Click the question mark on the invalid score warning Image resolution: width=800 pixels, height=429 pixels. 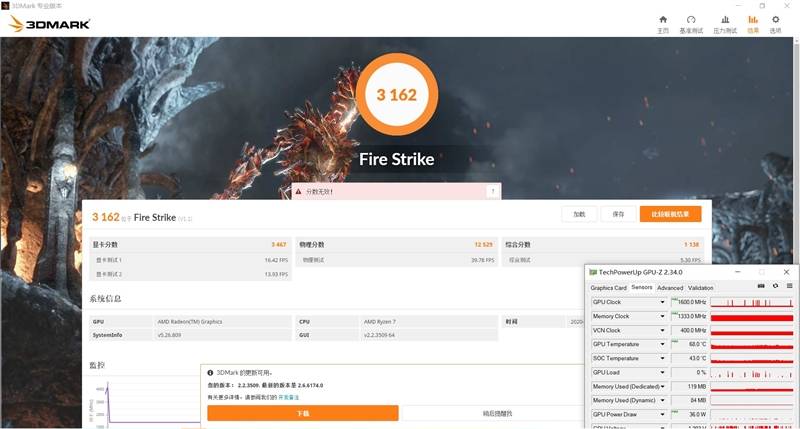(x=492, y=191)
